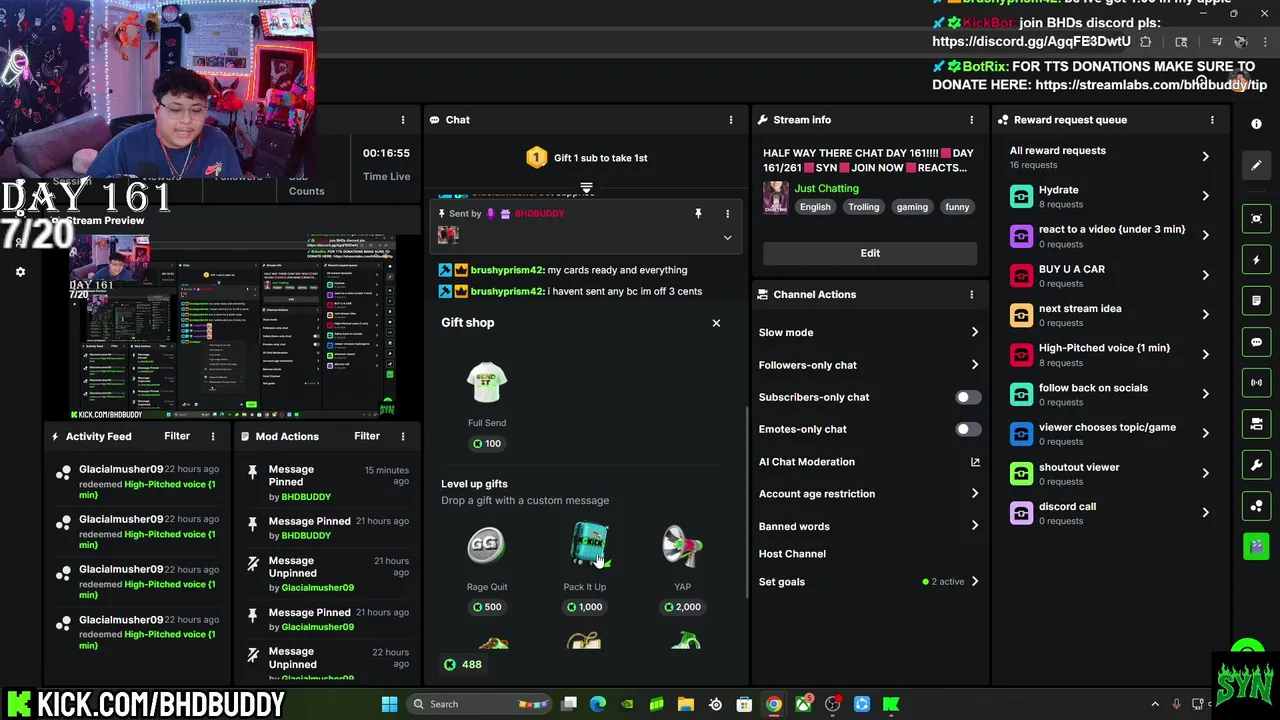This screenshot has height=720, width=1280.
Task: Expand the pinned message chevron
Action: 727,238
